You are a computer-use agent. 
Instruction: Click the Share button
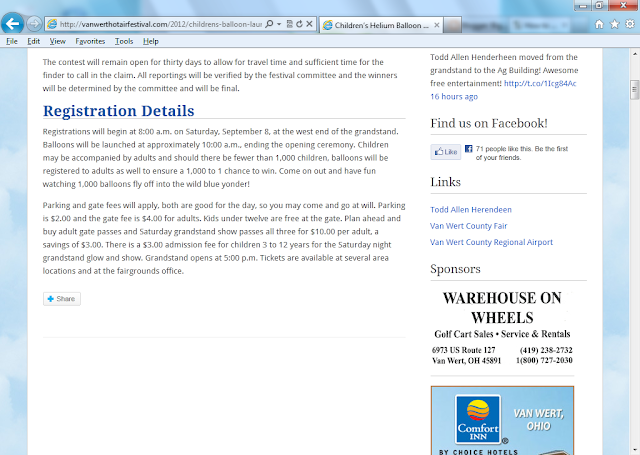click(x=62, y=299)
